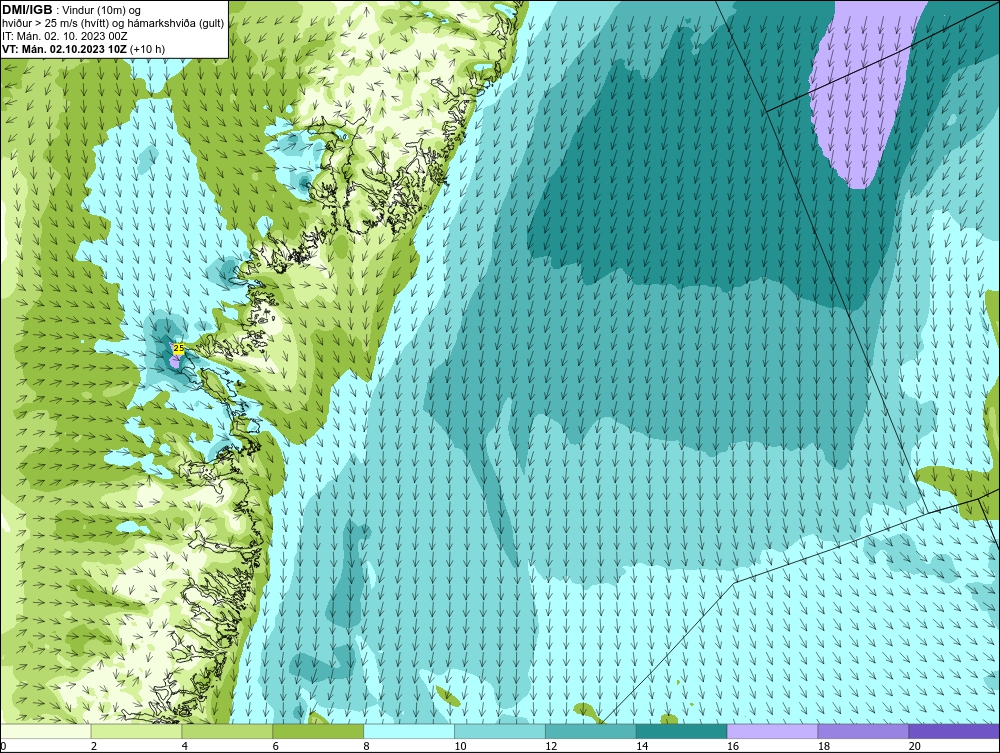
Task: Click the legend label '8'
Action: point(366,746)
